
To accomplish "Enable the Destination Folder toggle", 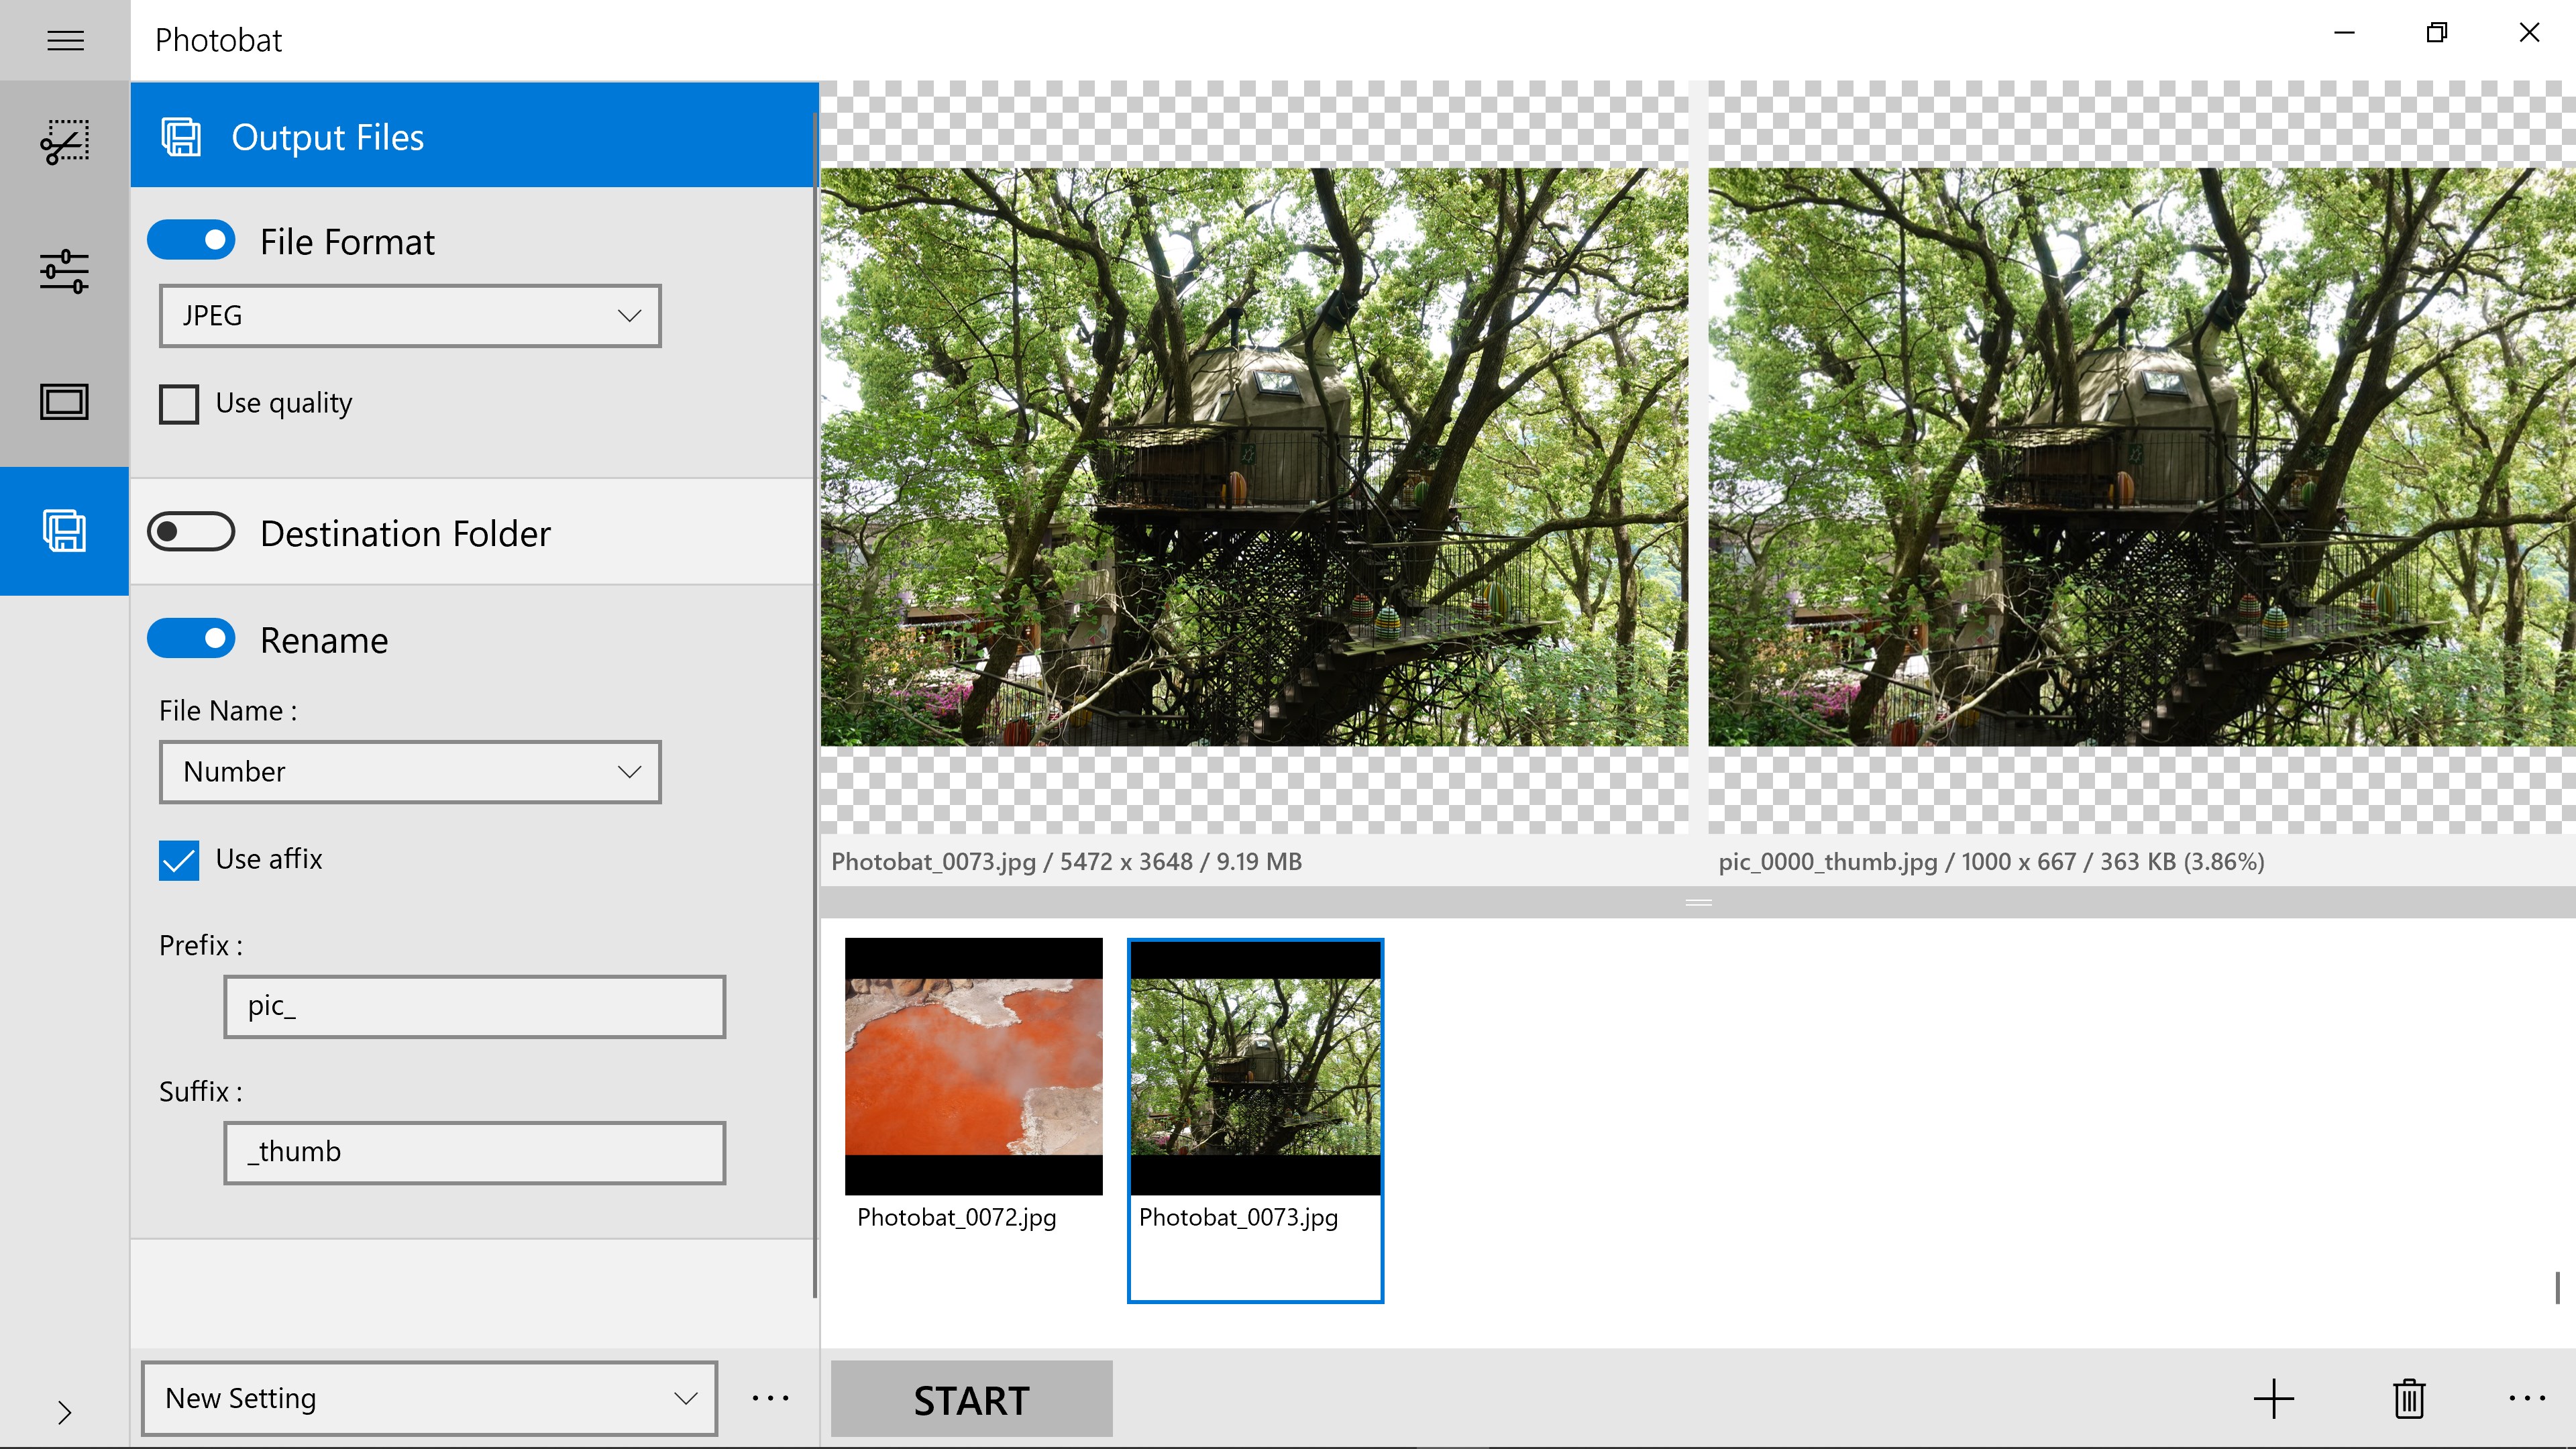I will coord(191,532).
